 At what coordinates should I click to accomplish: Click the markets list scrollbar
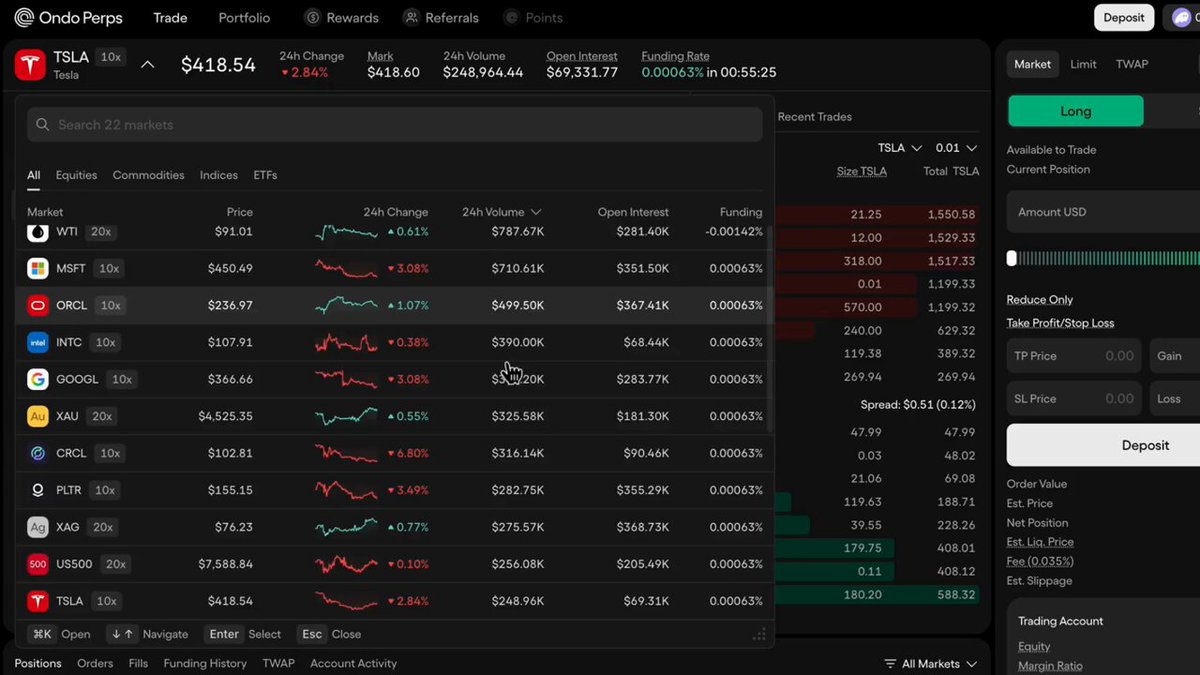tap(769, 330)
